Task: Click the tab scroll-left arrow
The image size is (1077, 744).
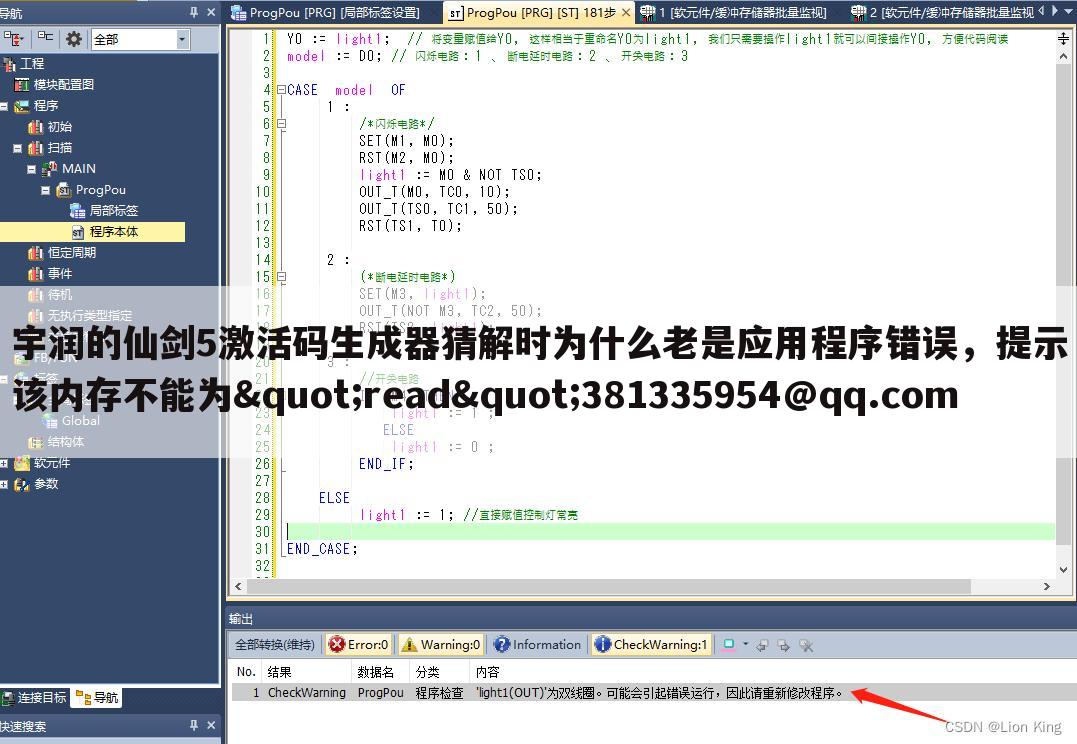Action: point(1042,11)
